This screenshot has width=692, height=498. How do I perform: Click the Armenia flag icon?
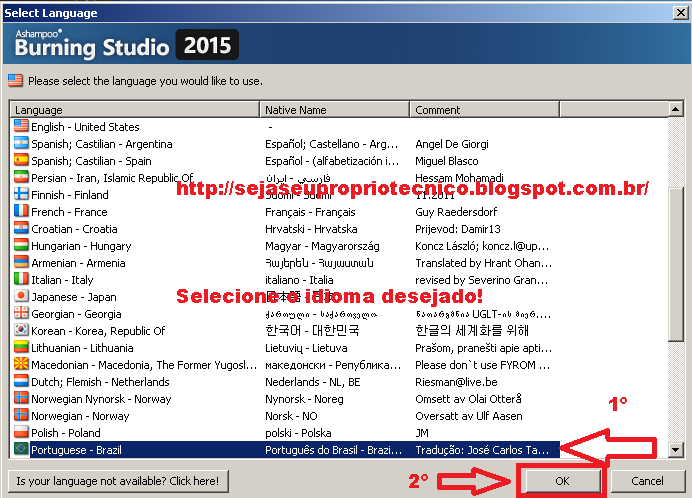pyautogui.click(x=21, y=262)
